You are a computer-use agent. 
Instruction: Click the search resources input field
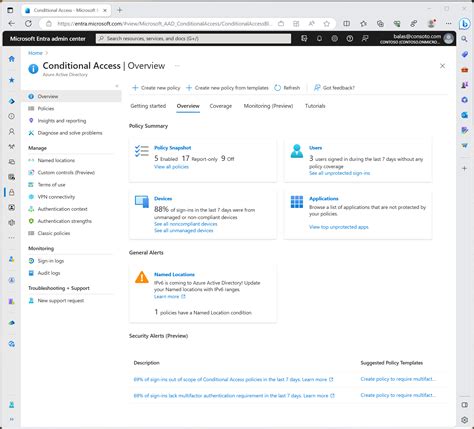pyautogui.click(x=193, y=39)
